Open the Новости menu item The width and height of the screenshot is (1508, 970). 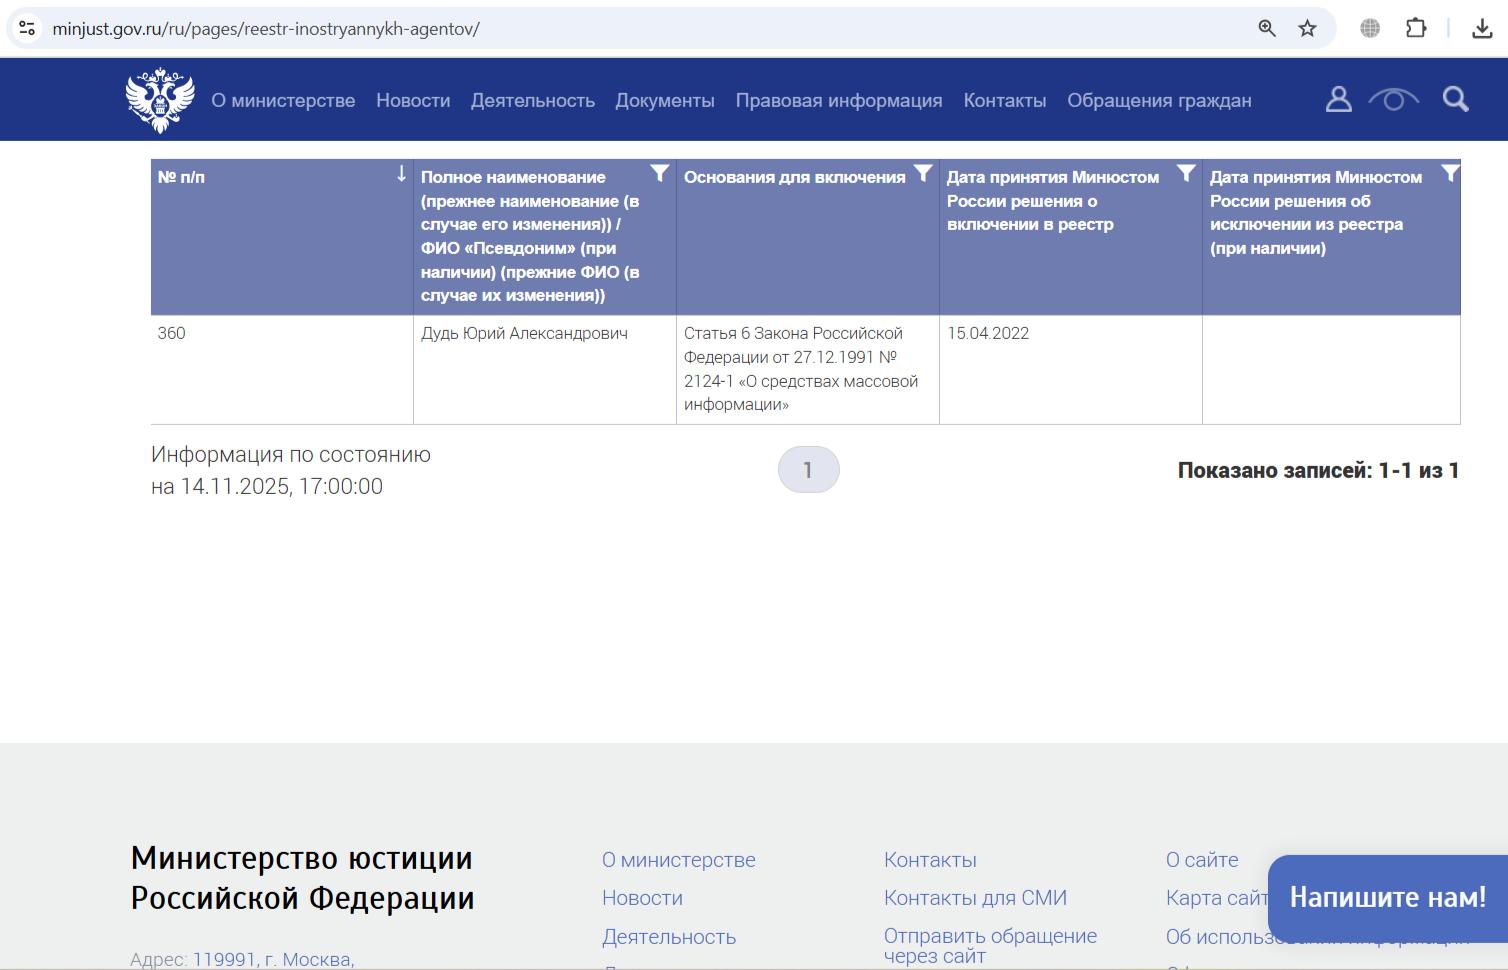pyautogui.click(x=413, y=101)
